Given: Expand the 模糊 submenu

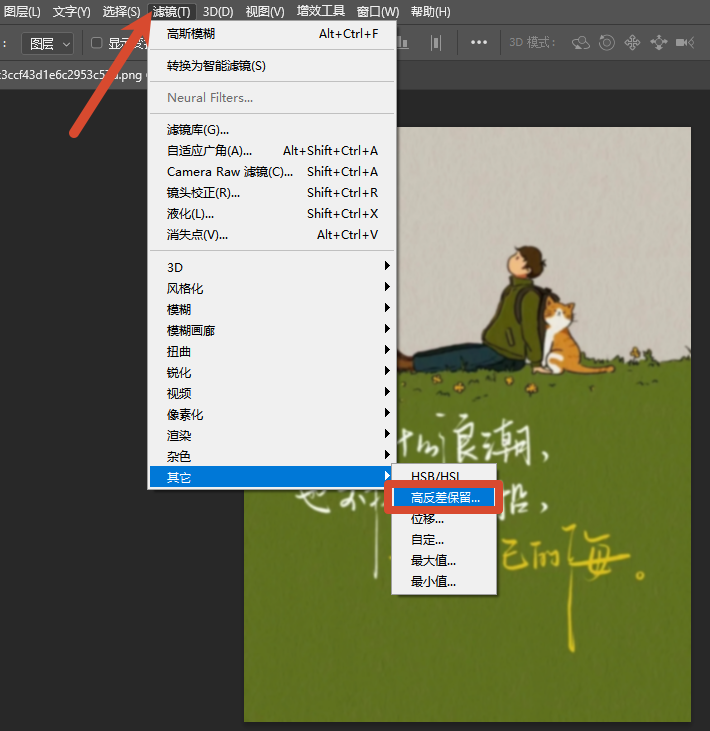Looking at the screenshot, I should tap(272, 309).
